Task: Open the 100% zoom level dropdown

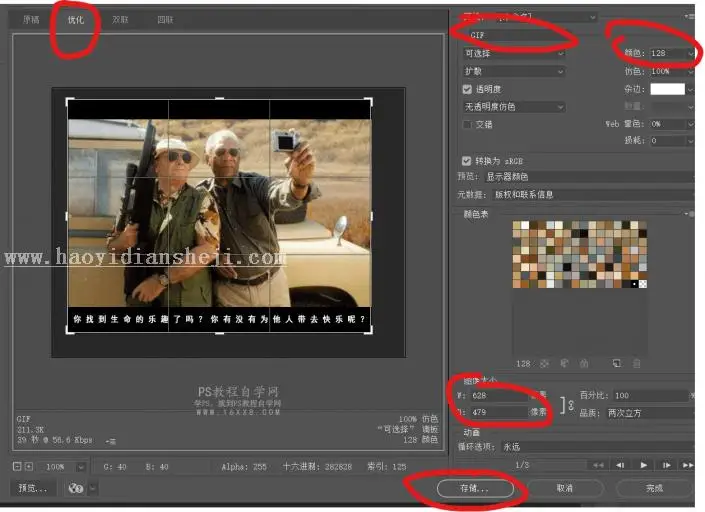Action: [62, 467]
